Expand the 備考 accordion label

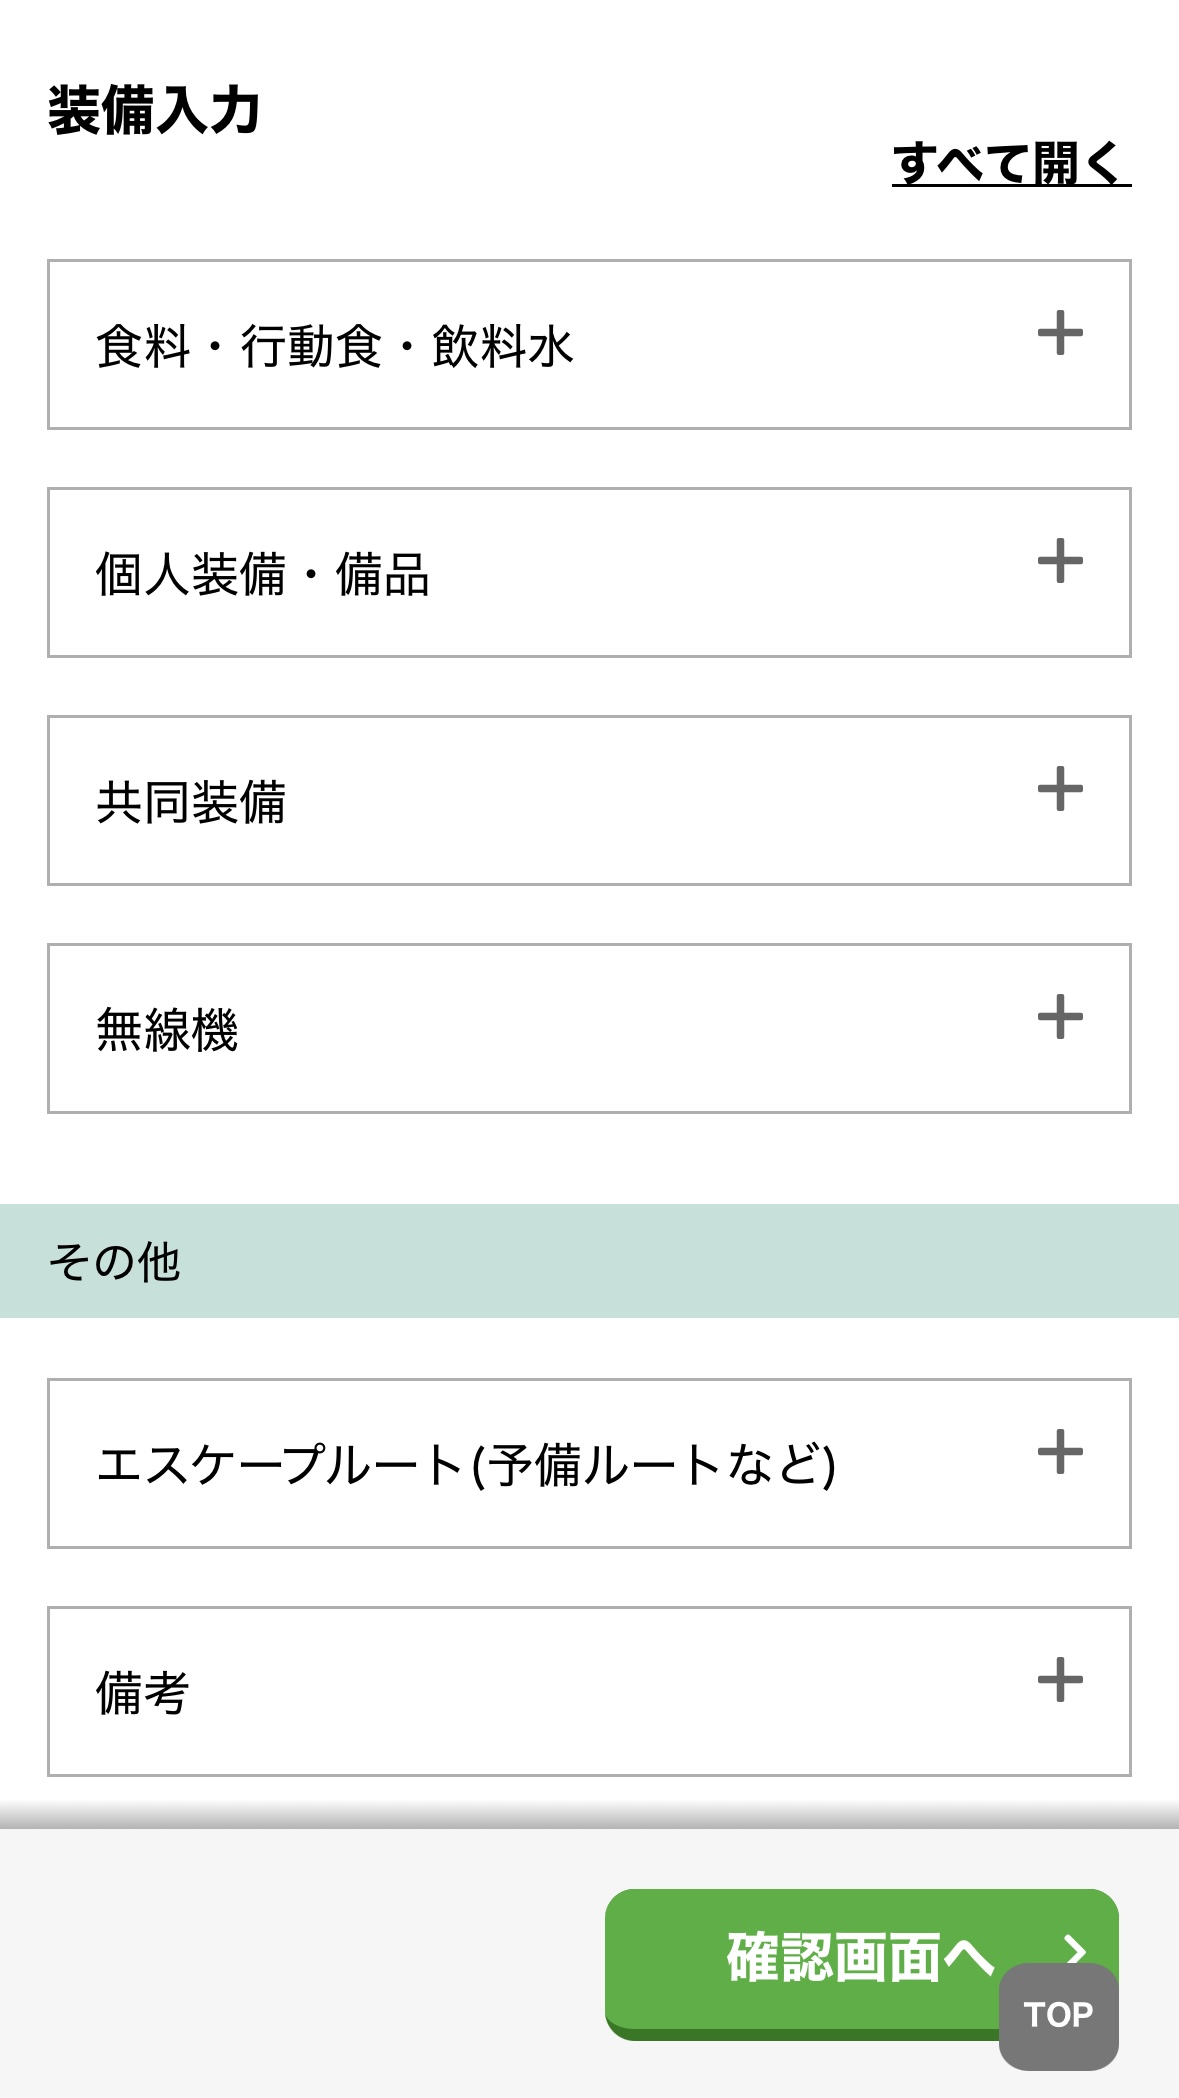143,1694
